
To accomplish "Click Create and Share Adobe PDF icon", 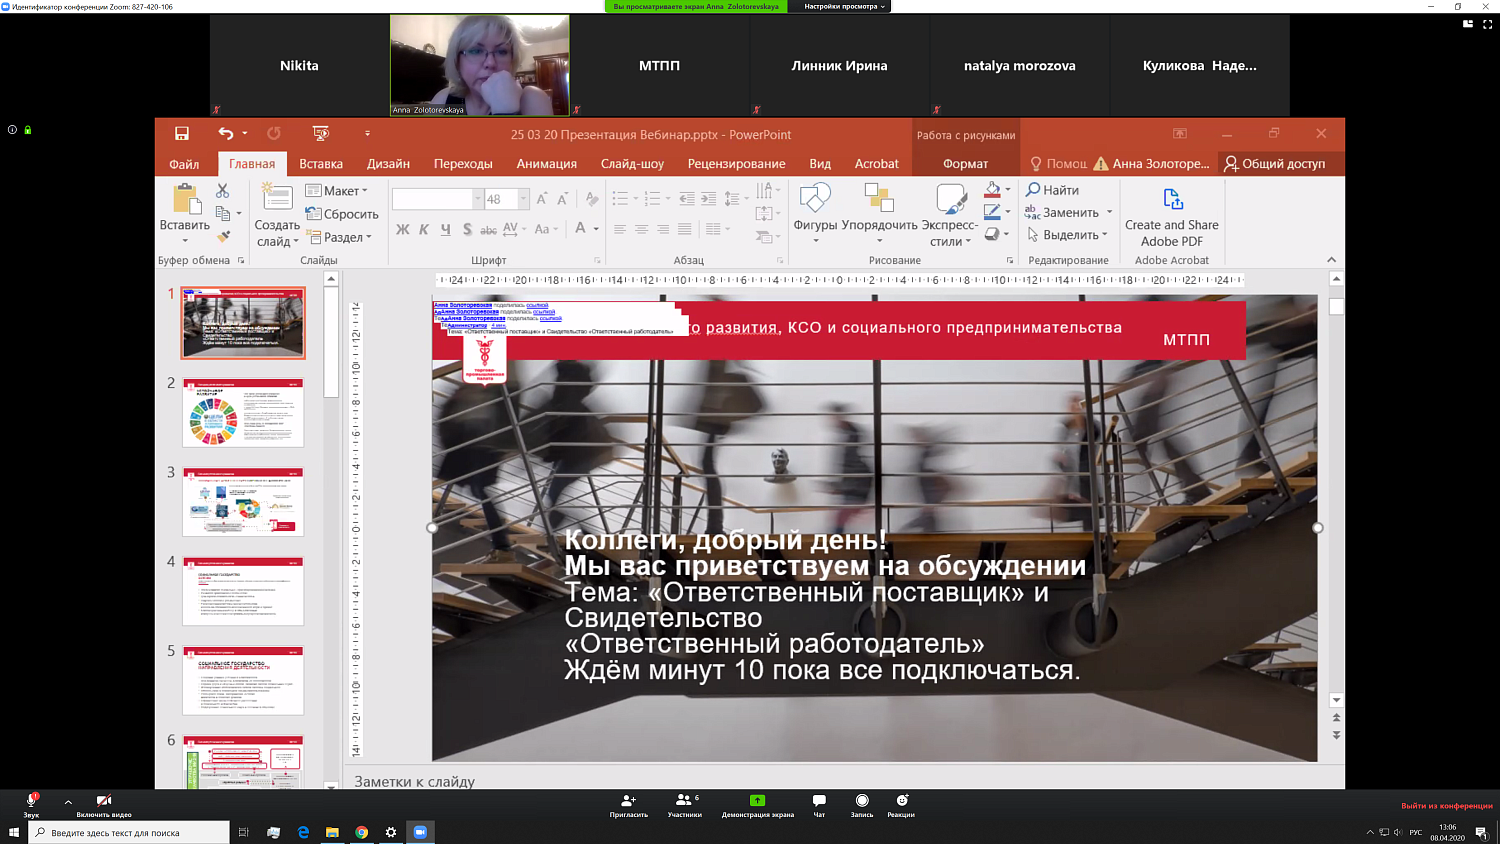I will click(1172, 200).
